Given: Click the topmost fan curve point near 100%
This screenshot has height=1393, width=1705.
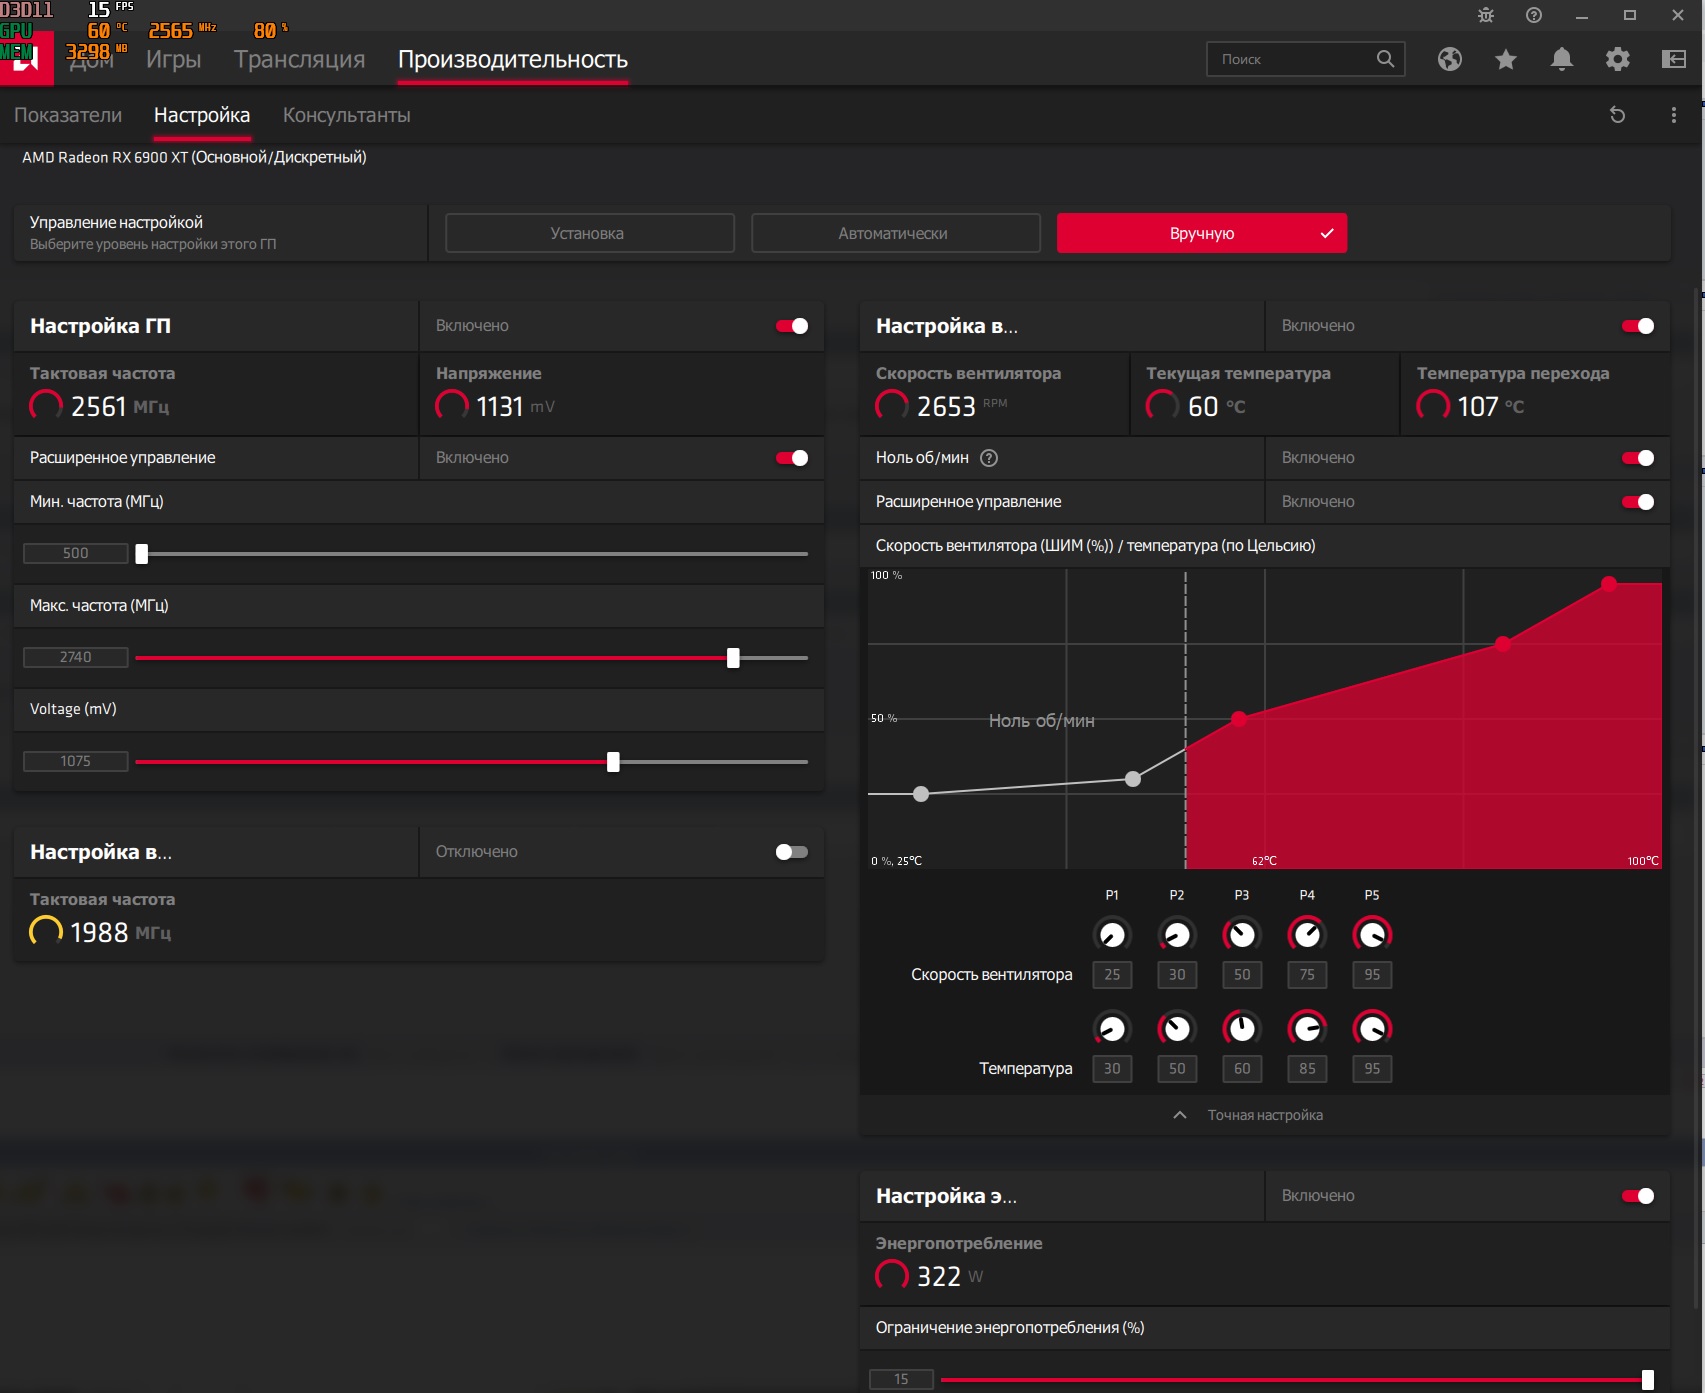Looking at the screenshot, I should click(1609, 584).
